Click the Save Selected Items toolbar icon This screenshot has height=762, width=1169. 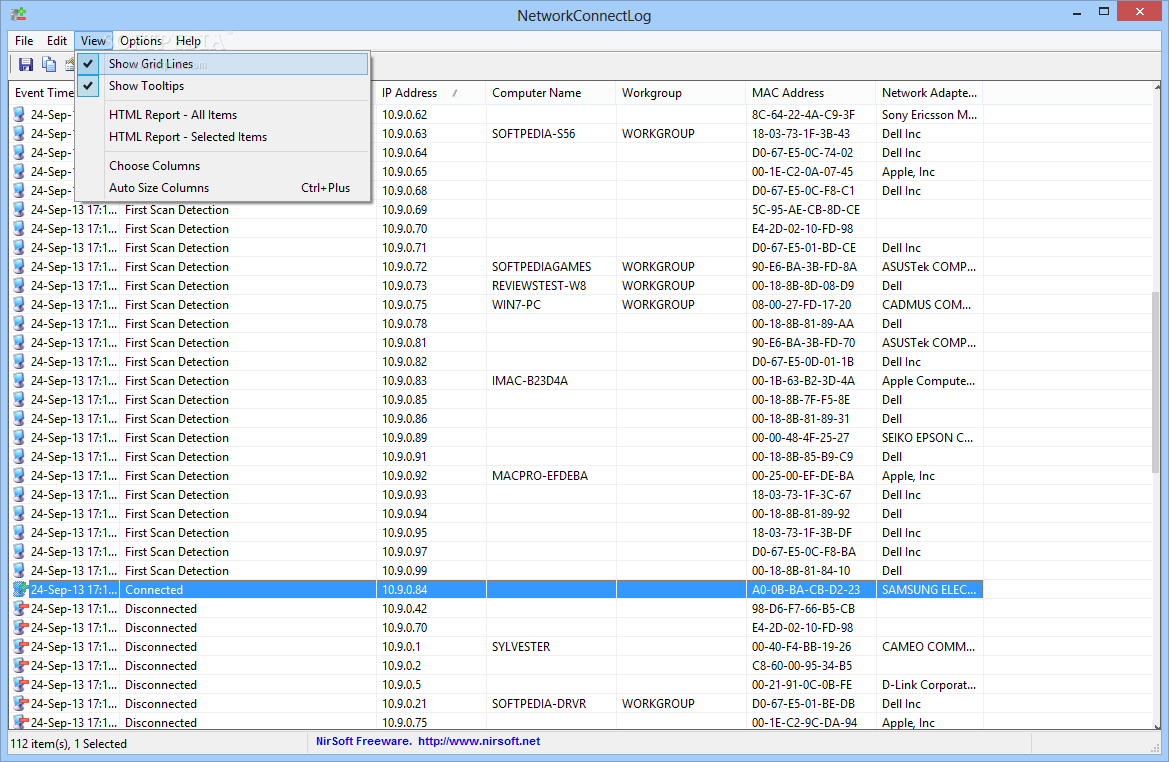(x=26, y=65)
